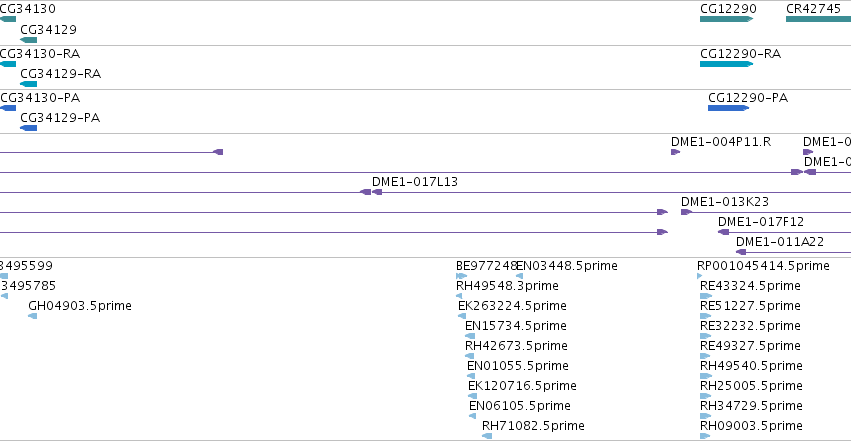This screenshot has height=441, width=851.
Task: Open the EN03448.5prime EST label
Action: coord(567,266)
